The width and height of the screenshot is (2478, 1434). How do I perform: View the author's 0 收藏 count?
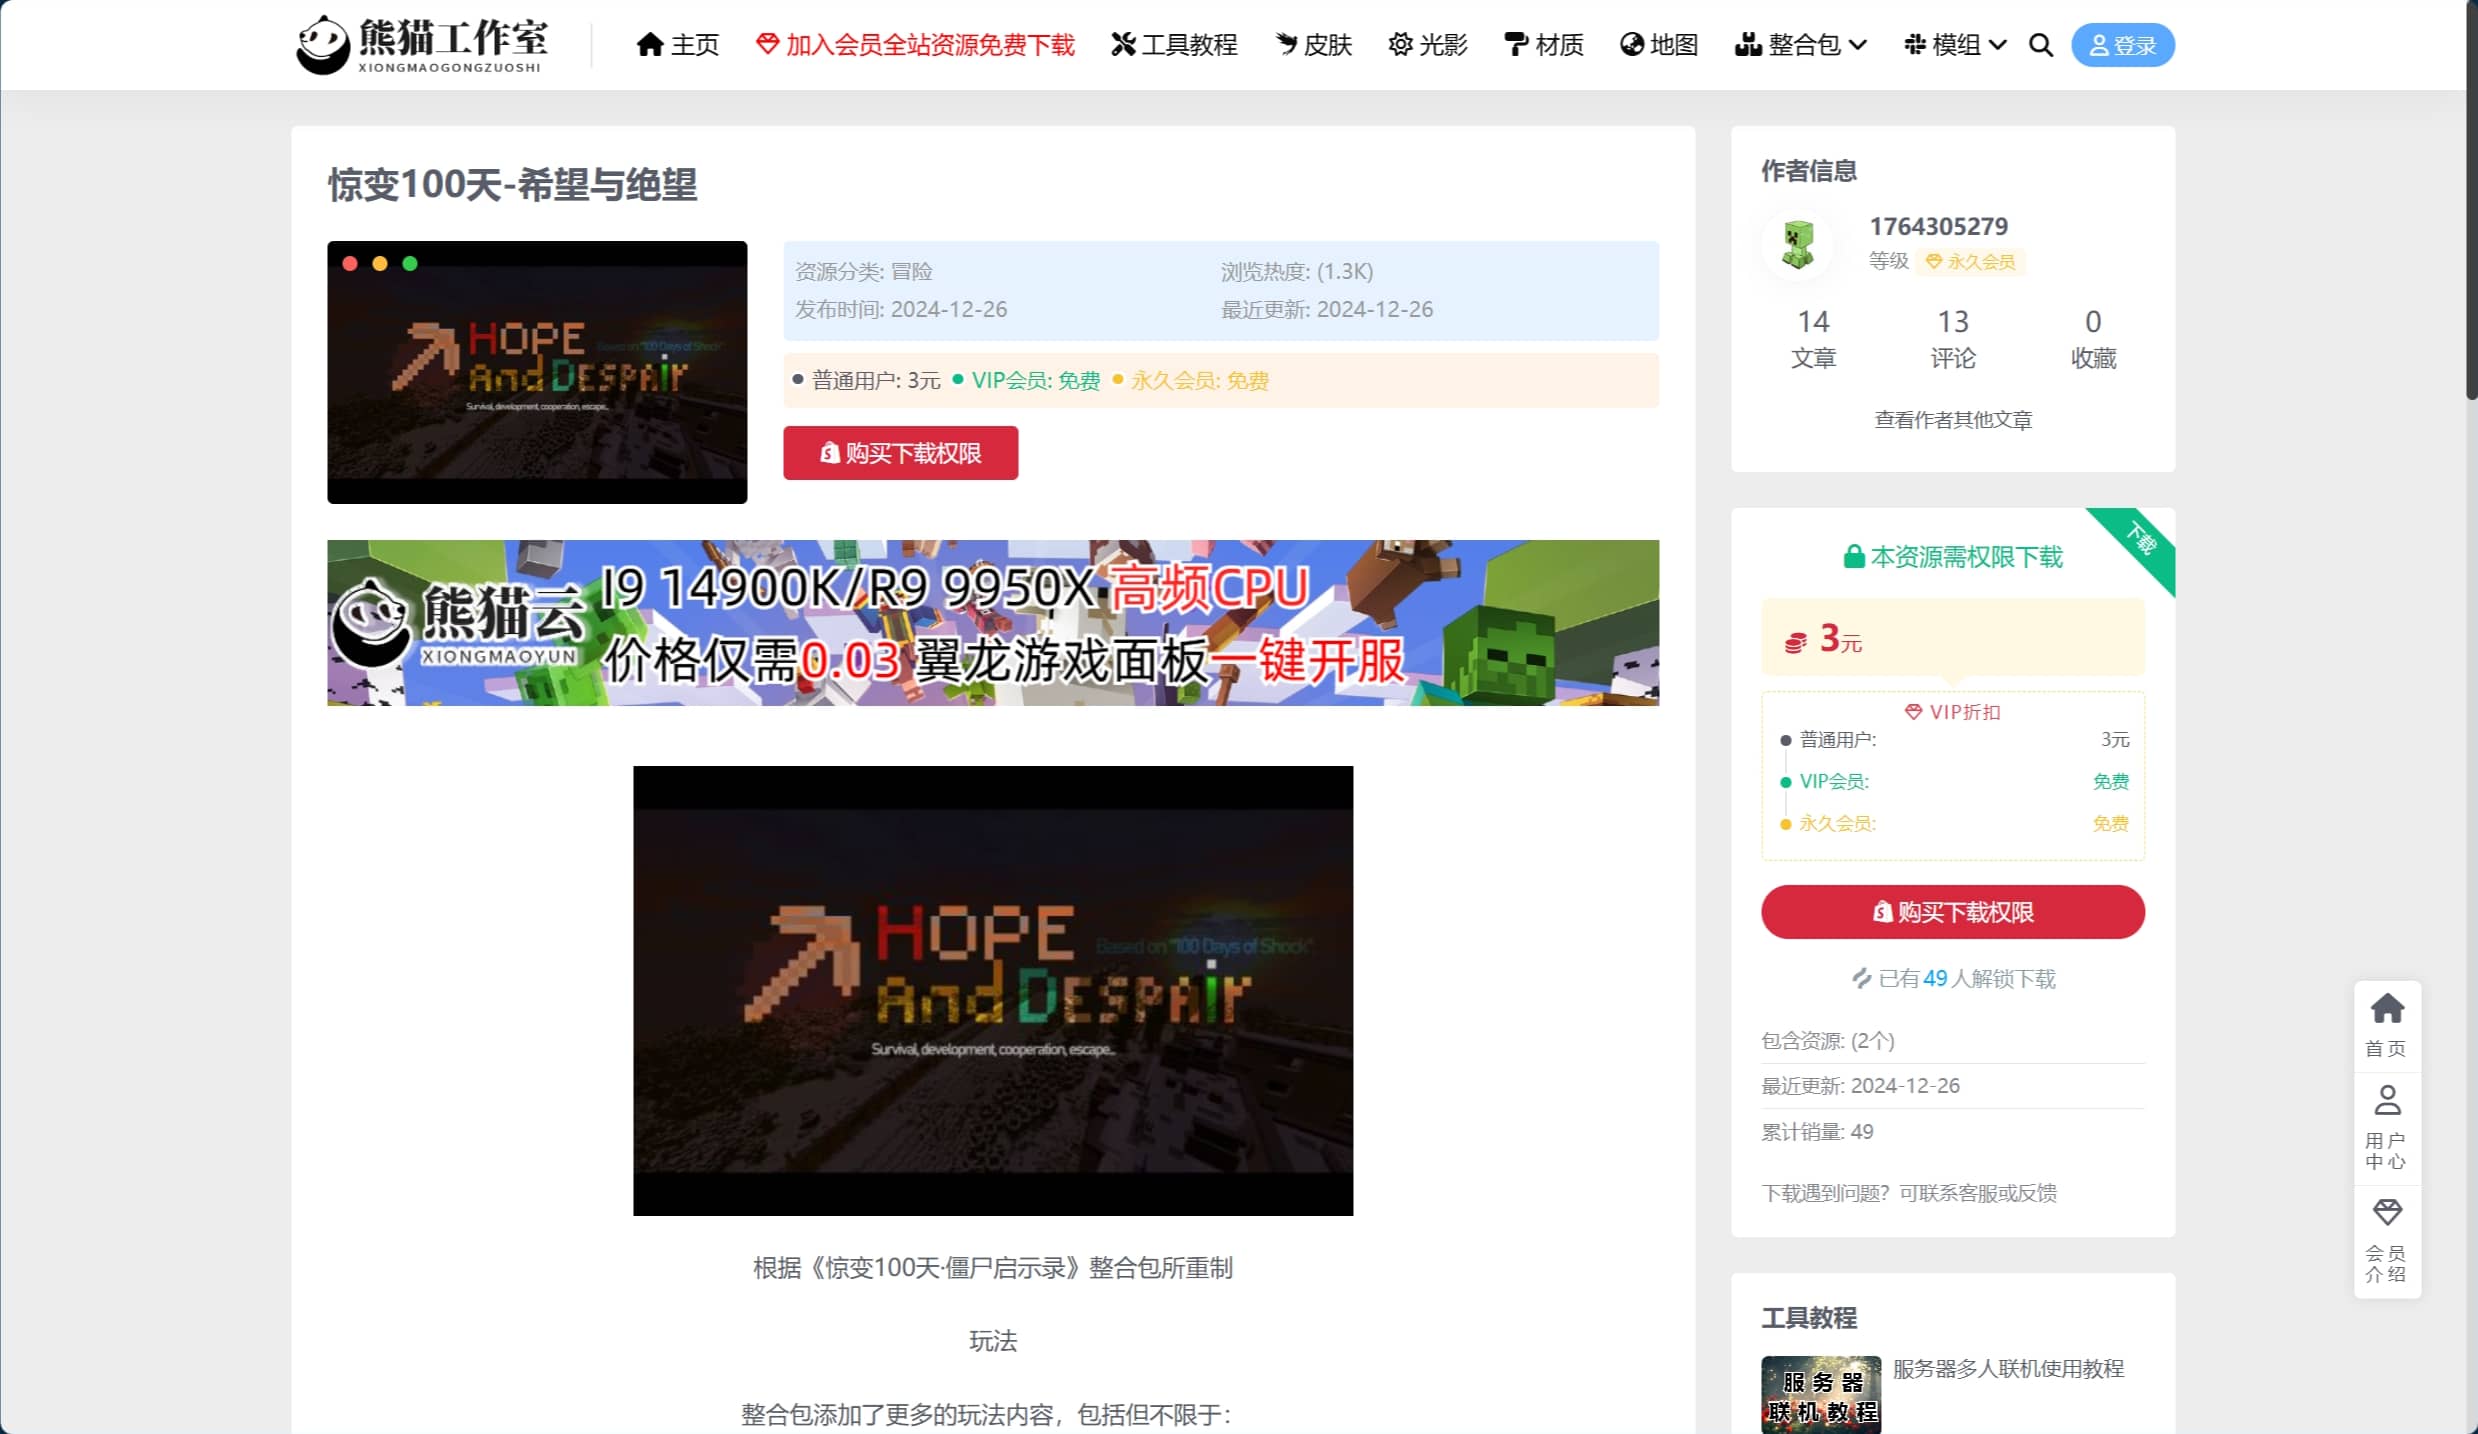tap(2093, 338)
